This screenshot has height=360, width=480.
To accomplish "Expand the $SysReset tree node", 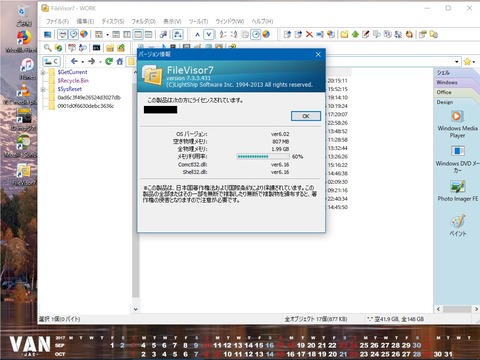I will tap(43, 89).
